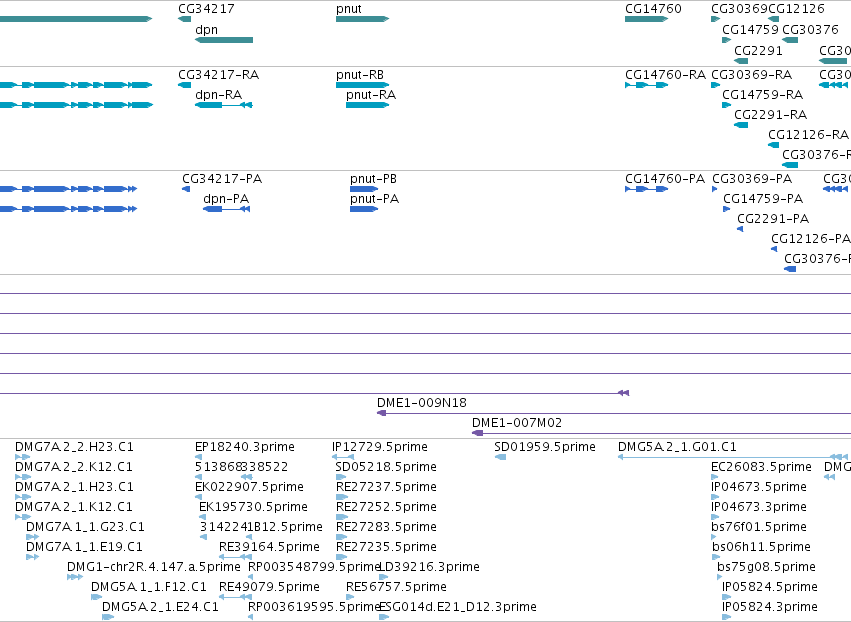Click the RE39164.5prime feature

235,557
